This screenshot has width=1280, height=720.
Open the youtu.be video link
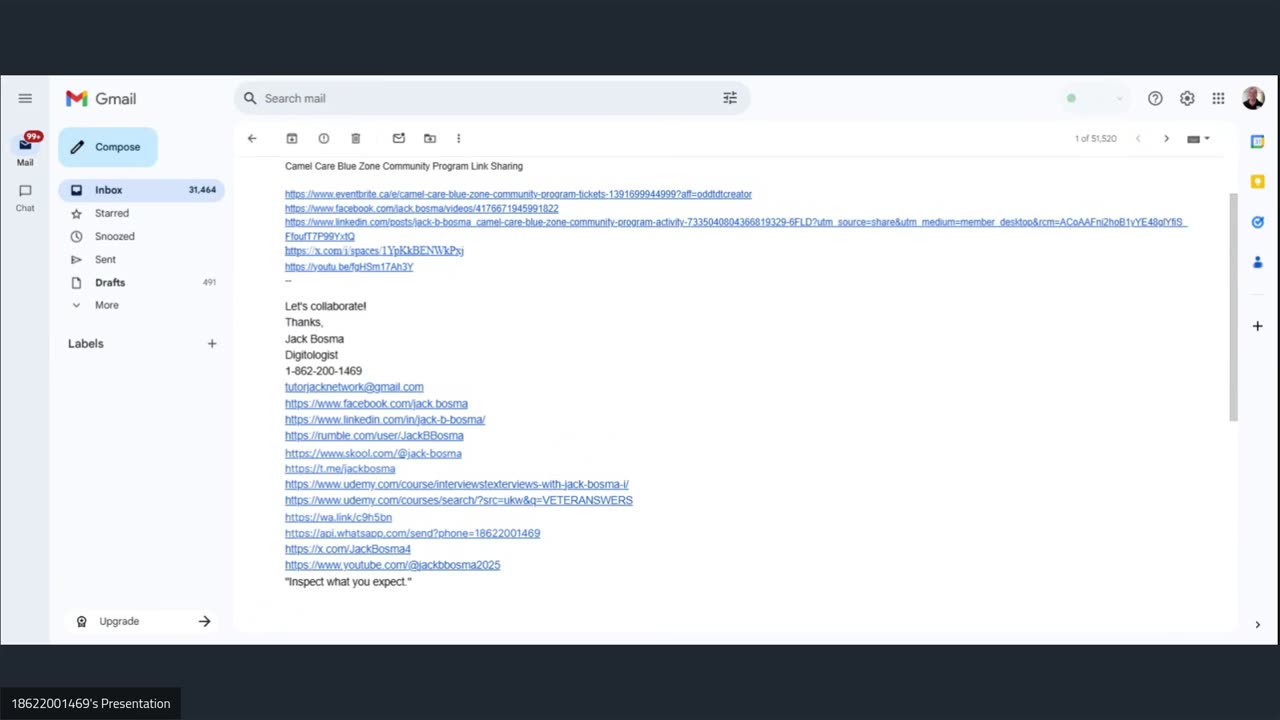pyautogui.click(x=349, y=267)
